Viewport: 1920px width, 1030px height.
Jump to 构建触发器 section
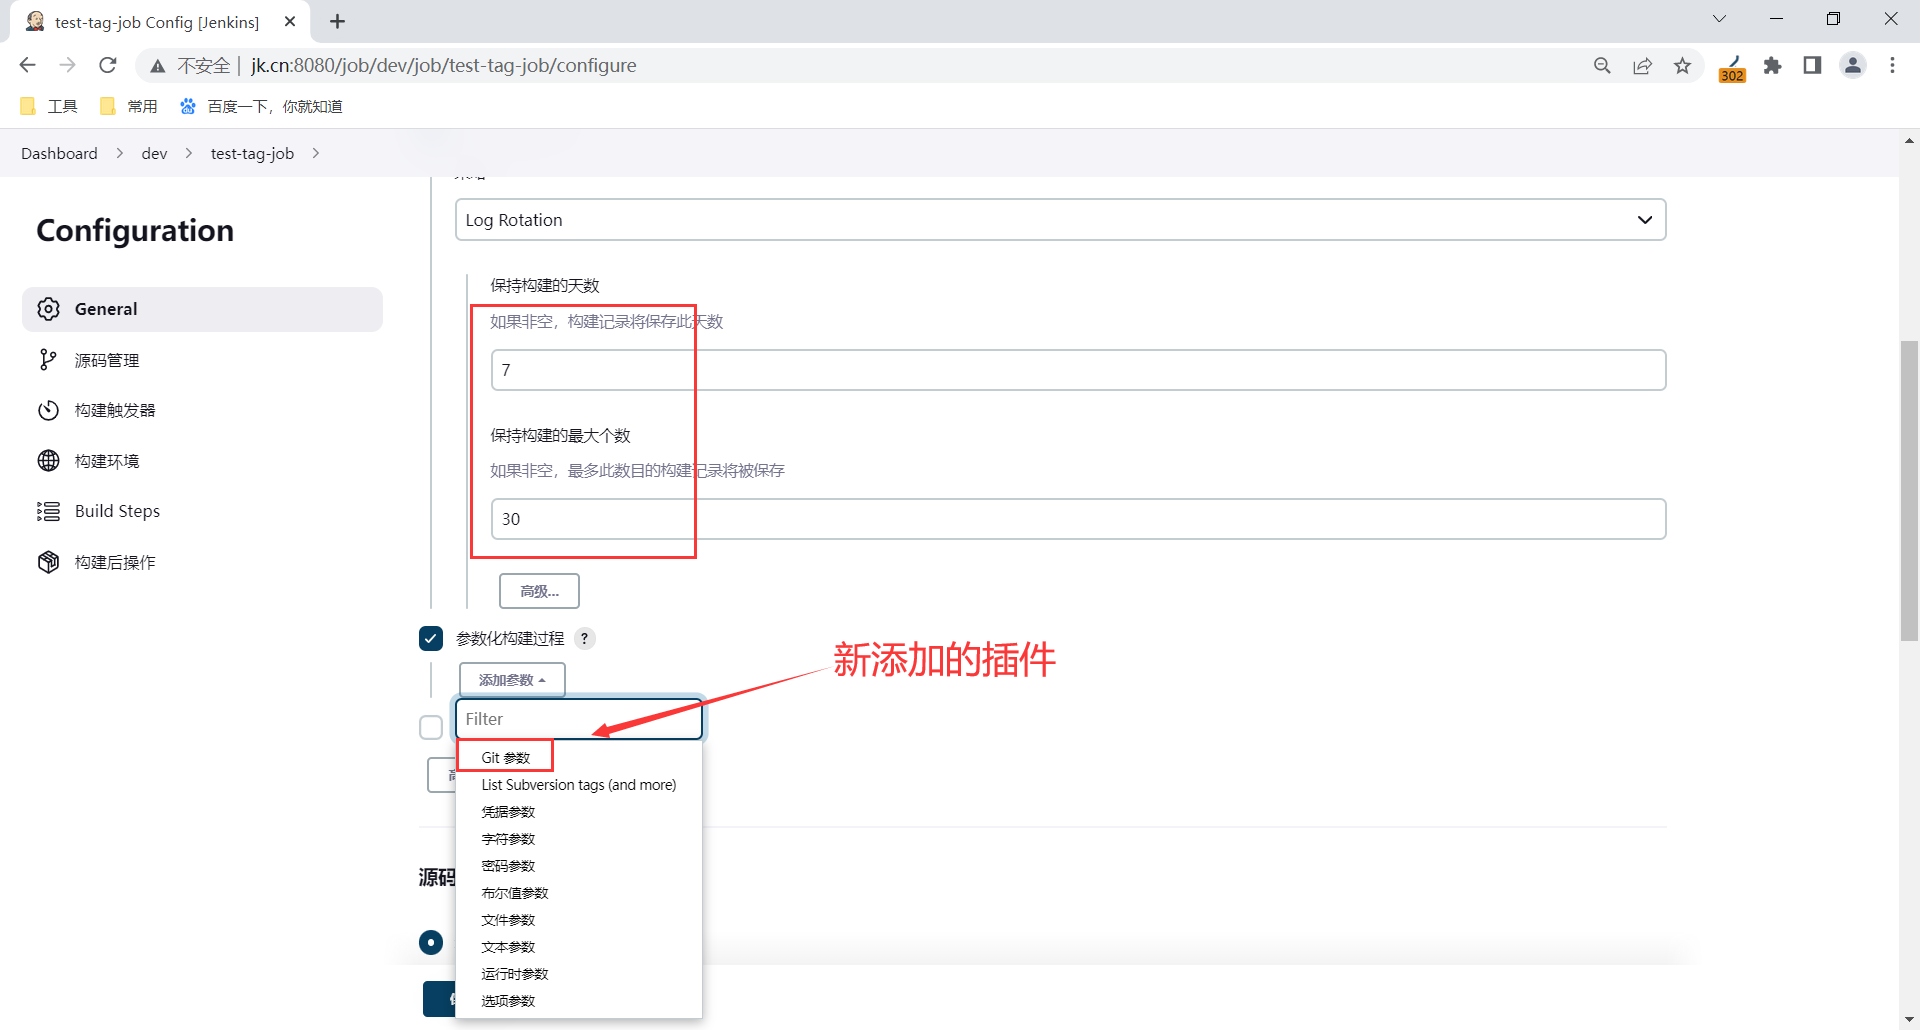(x=202, y=410)
